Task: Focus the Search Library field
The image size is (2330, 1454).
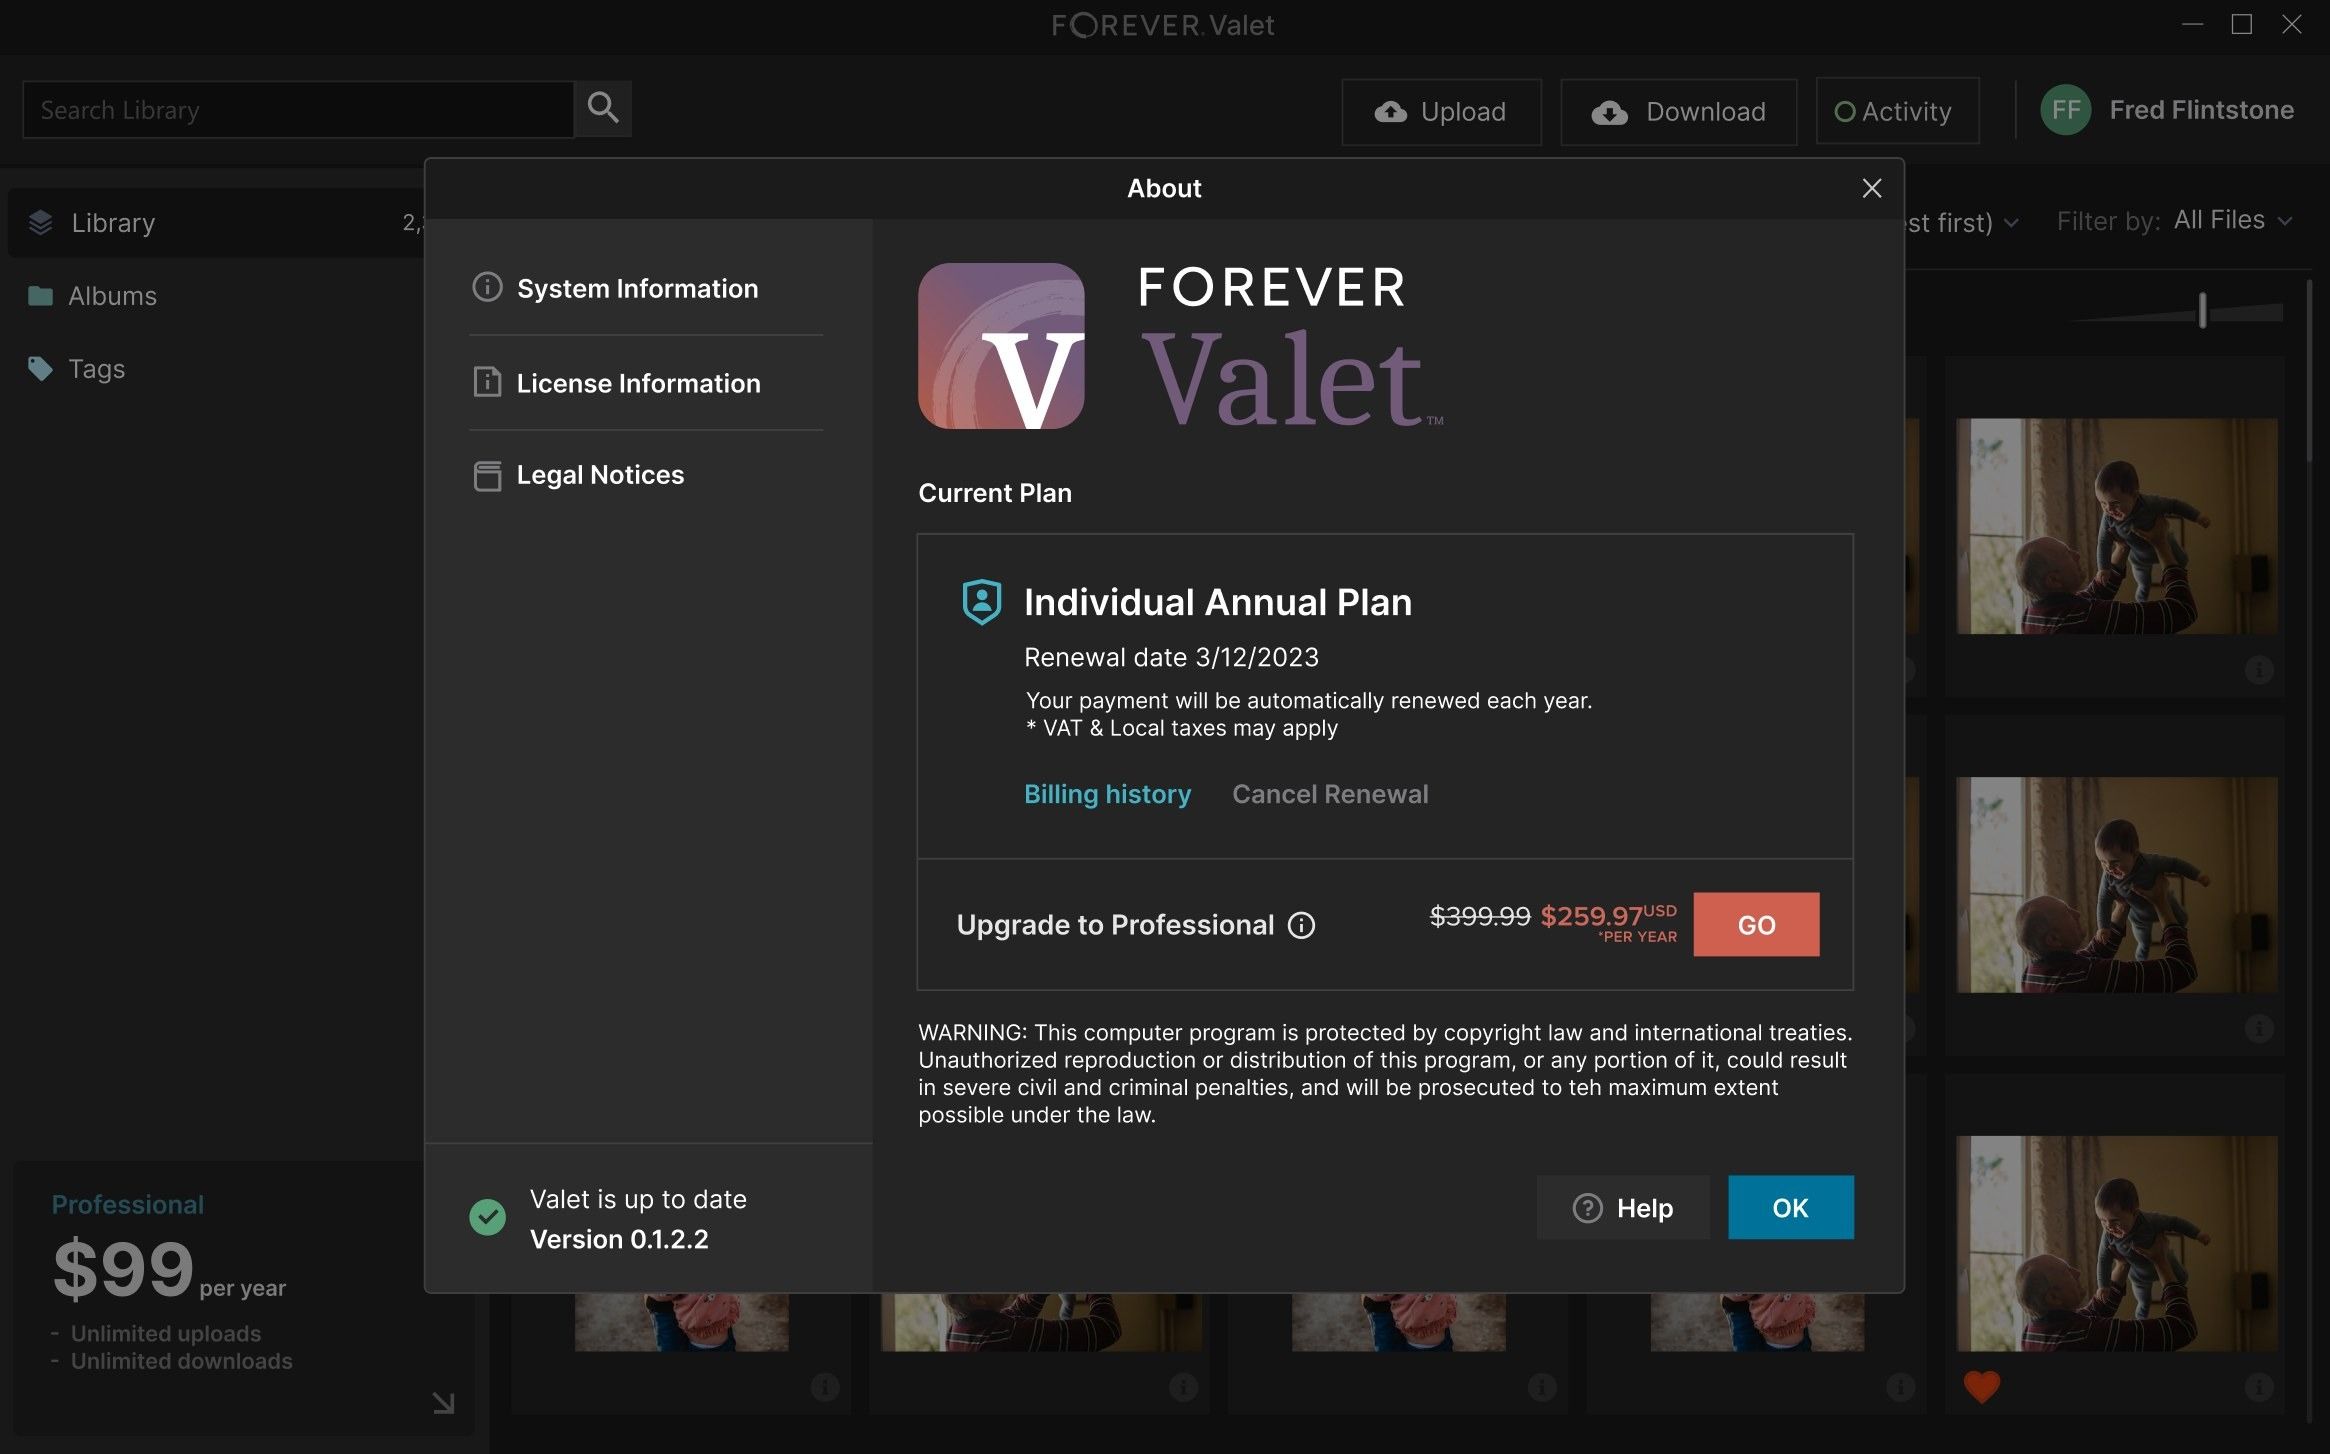Action: click(298, 110)
